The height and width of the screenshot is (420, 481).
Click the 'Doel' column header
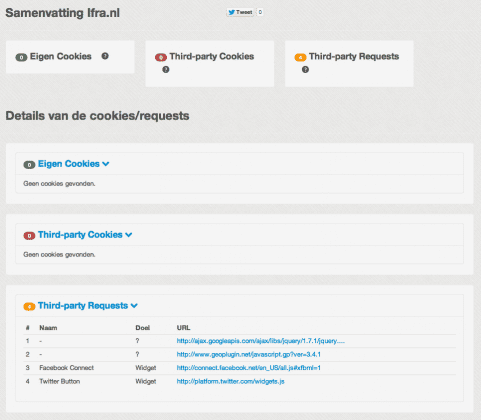(x=143, y=328)
